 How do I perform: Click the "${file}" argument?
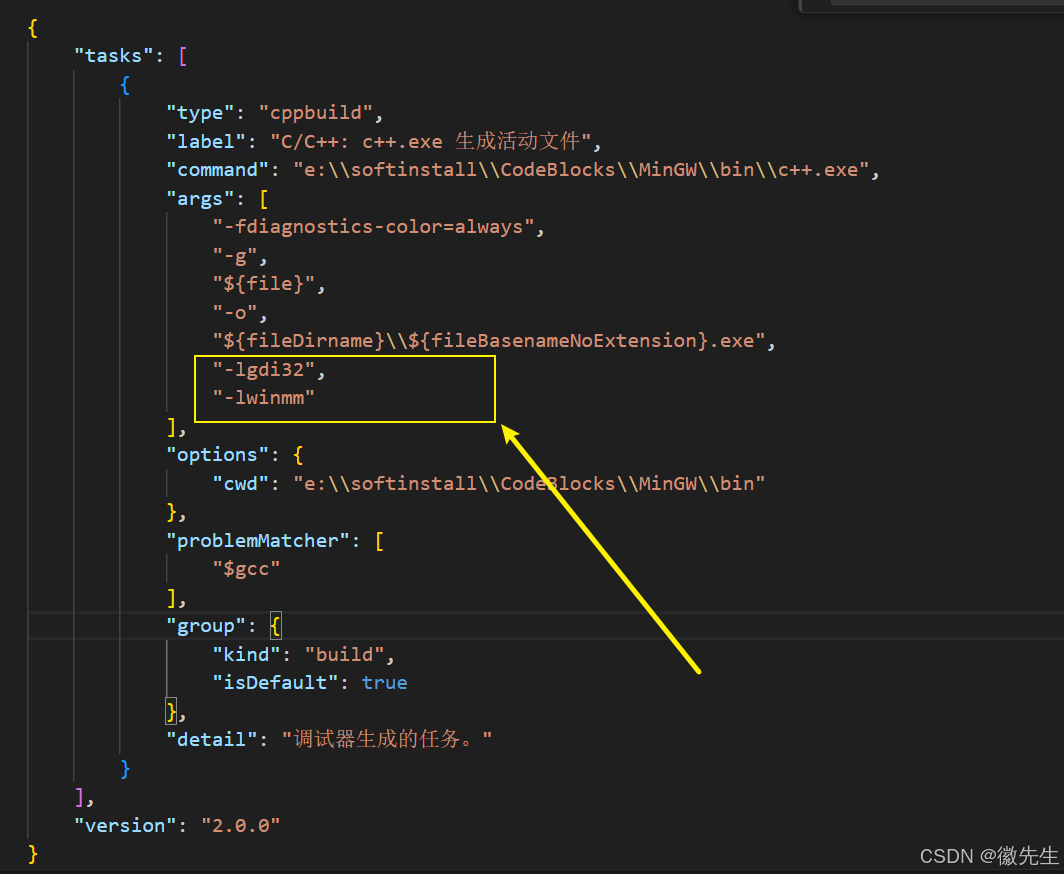[264, 284]
